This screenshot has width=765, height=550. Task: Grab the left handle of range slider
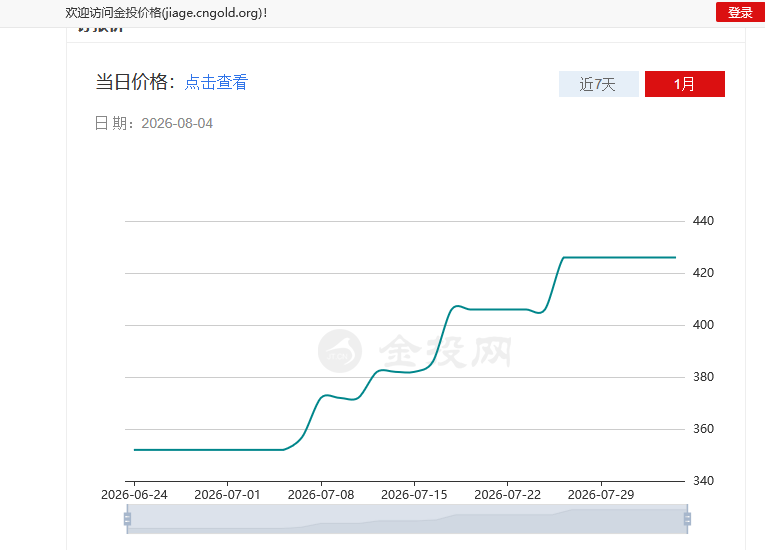[127, 519]
